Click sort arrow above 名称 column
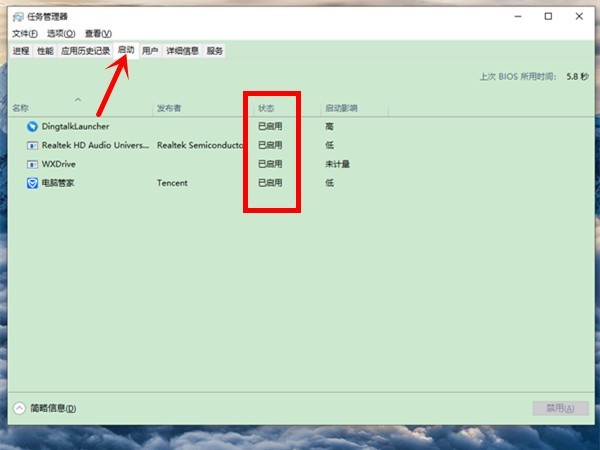Viewport: 600px width, 450px height. [78, 99]
